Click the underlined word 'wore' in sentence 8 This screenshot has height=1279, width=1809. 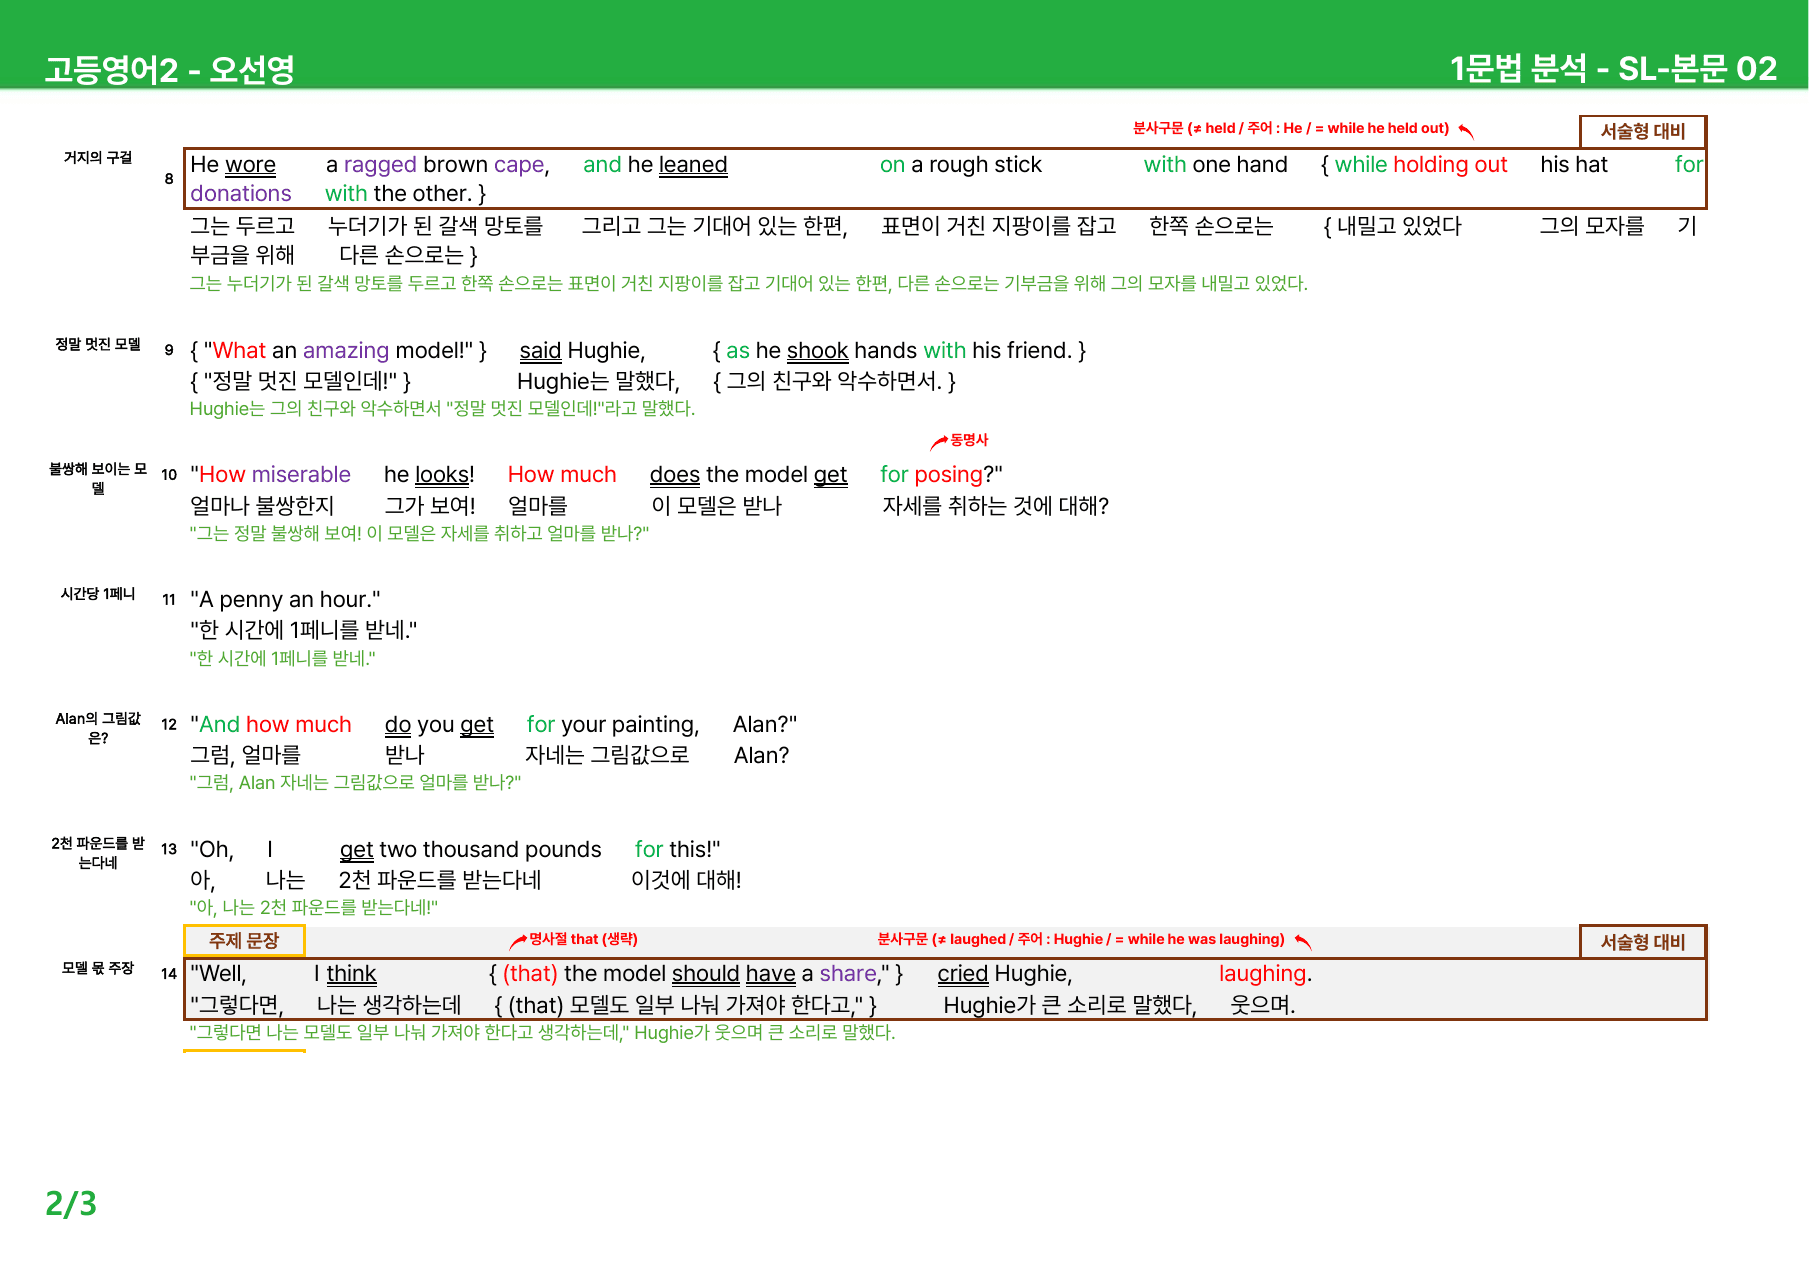[250, 165]
